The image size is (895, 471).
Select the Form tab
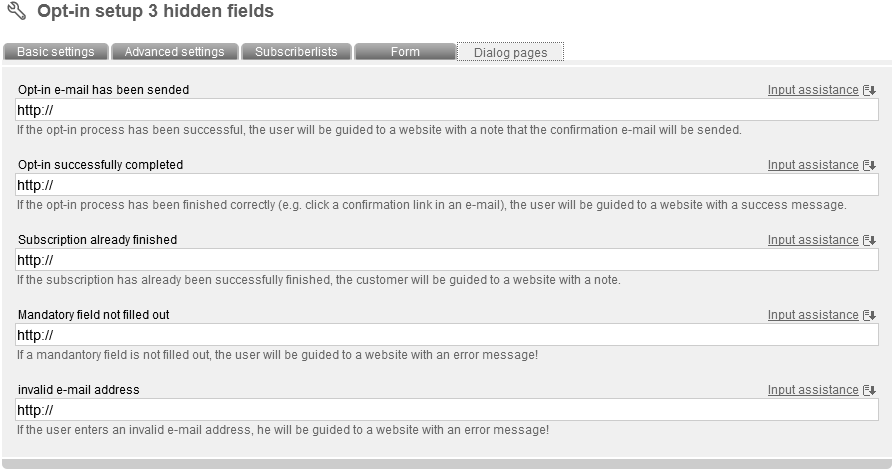coord(405,52)
